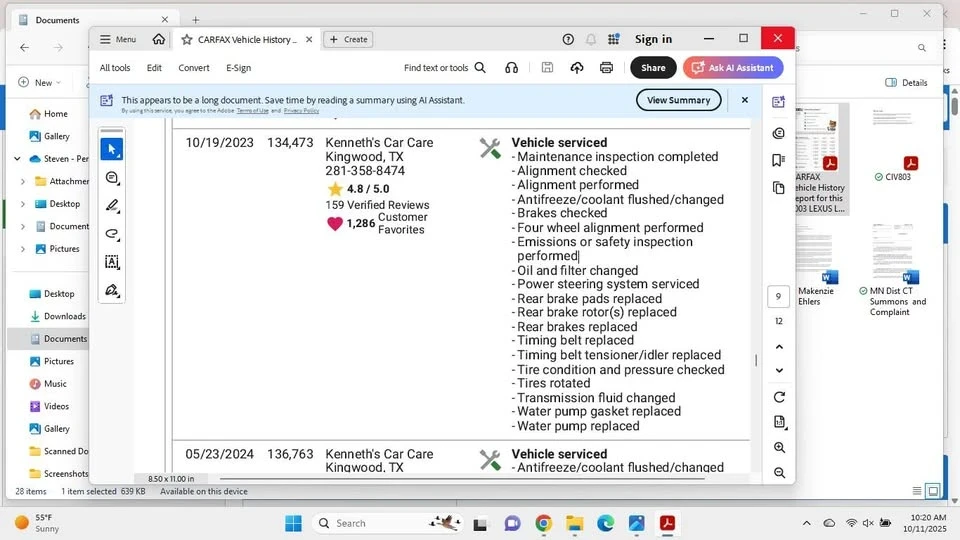Open Google Chrome from taskbar
Viewport: 960px width, 540px height.
tap(543, 523)
